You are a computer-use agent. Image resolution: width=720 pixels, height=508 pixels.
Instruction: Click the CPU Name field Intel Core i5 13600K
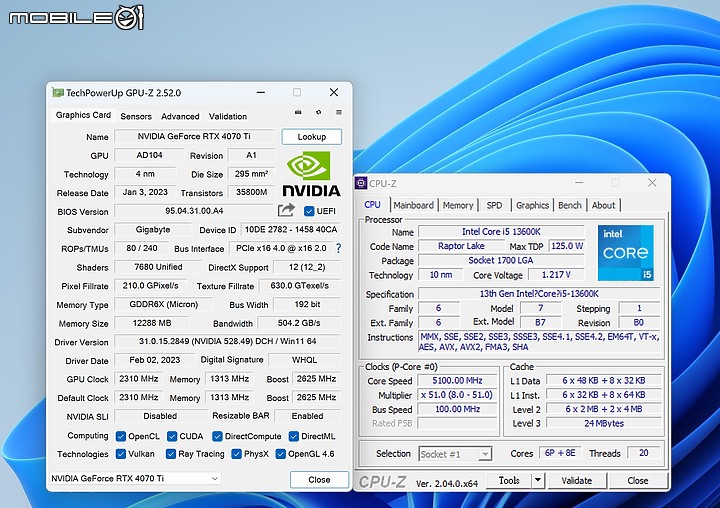pos(501,232)
